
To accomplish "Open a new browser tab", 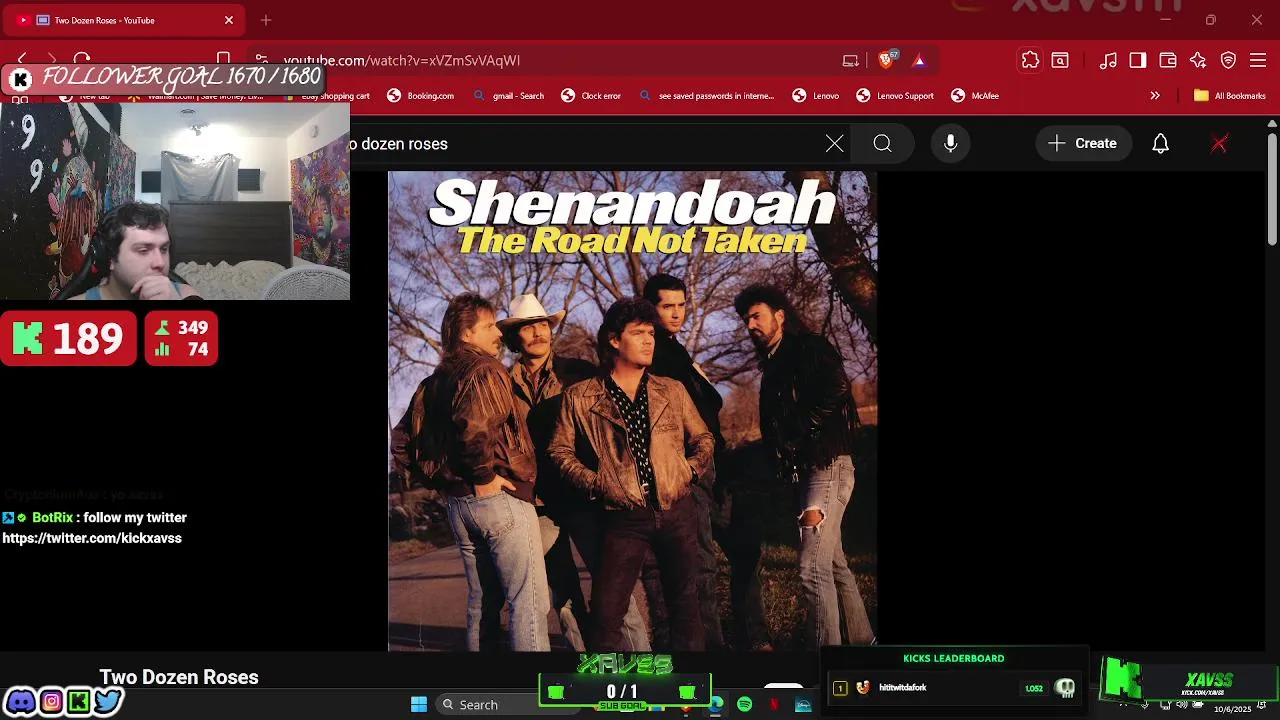I will pos(266,20).
